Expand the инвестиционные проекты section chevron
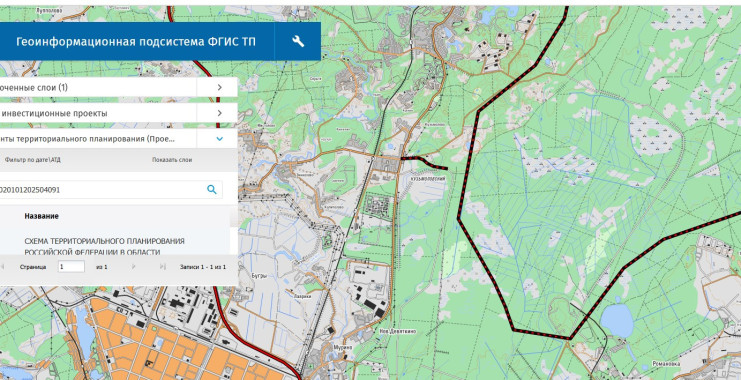Screen dimensions: 741x380 [x=219, y=113]
